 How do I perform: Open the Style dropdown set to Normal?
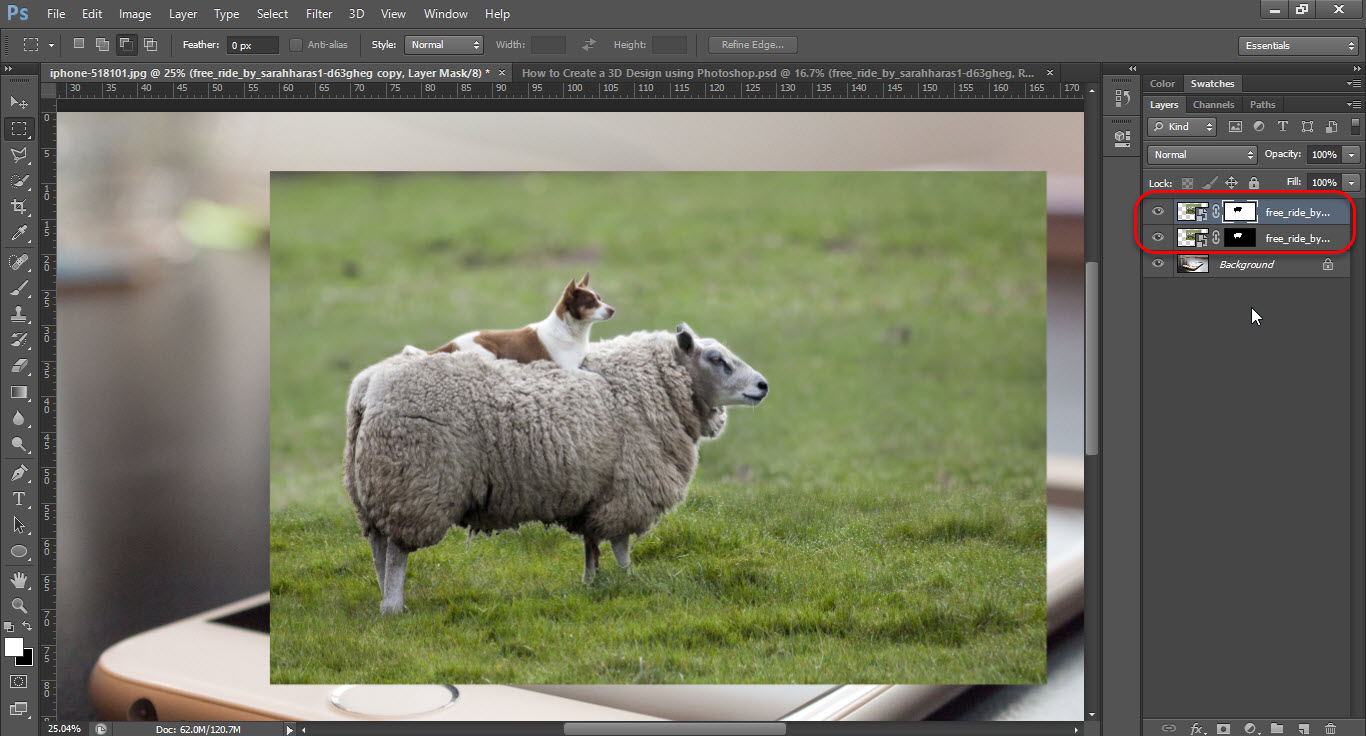coord(444,45)
